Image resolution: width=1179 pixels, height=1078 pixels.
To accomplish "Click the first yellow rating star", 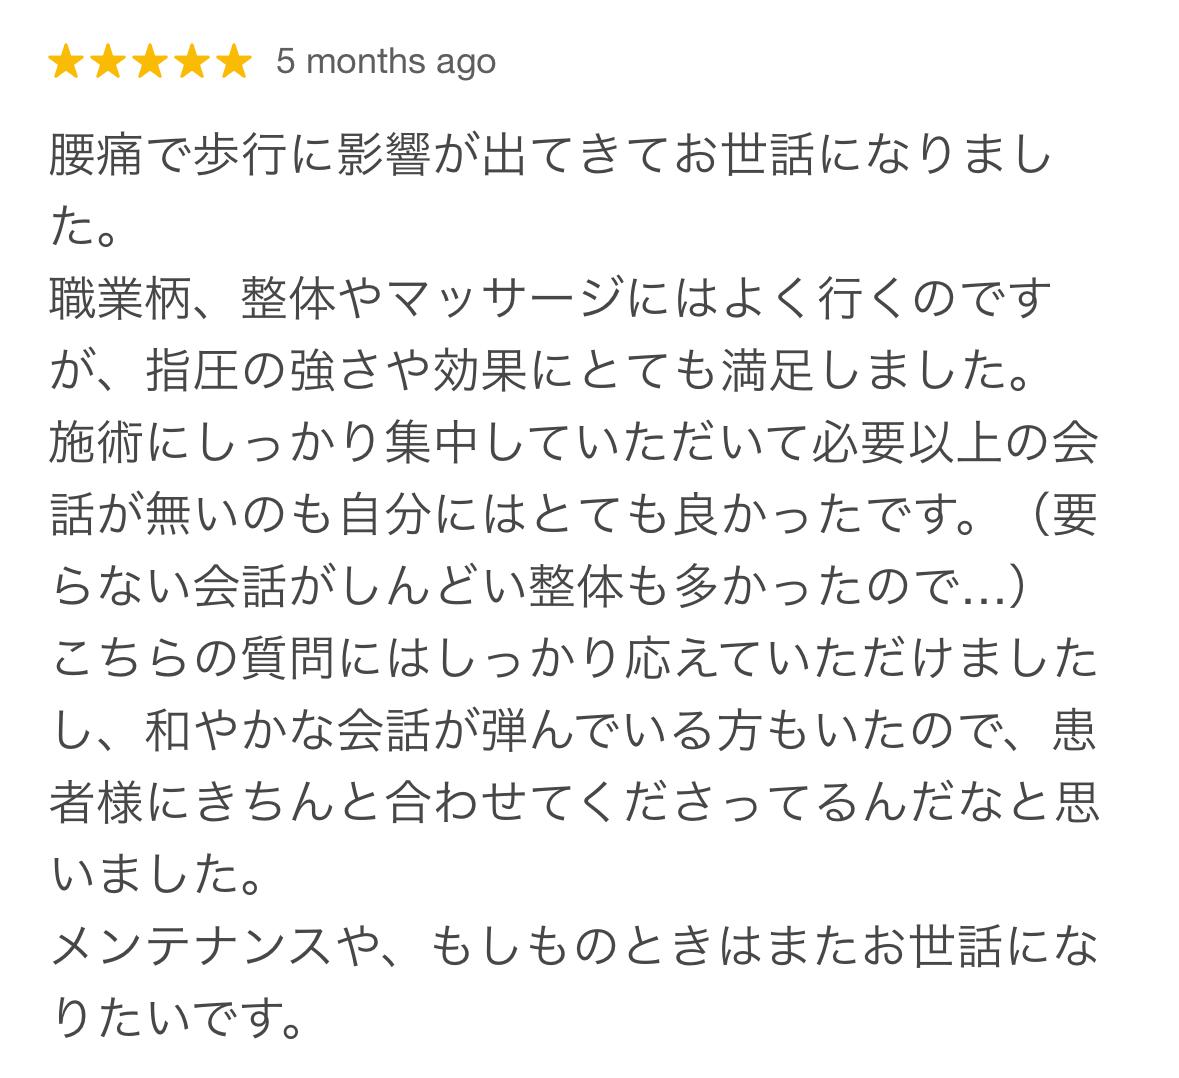I will click(66, 62).
